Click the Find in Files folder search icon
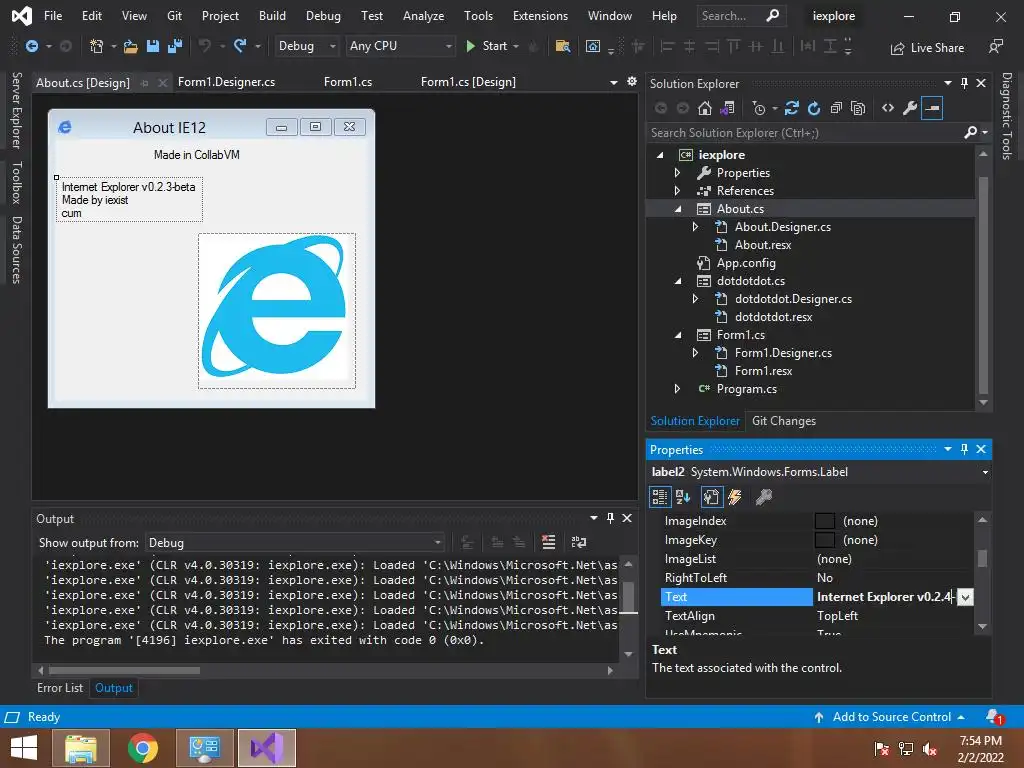1024x768 pixels. click(563, 46)
